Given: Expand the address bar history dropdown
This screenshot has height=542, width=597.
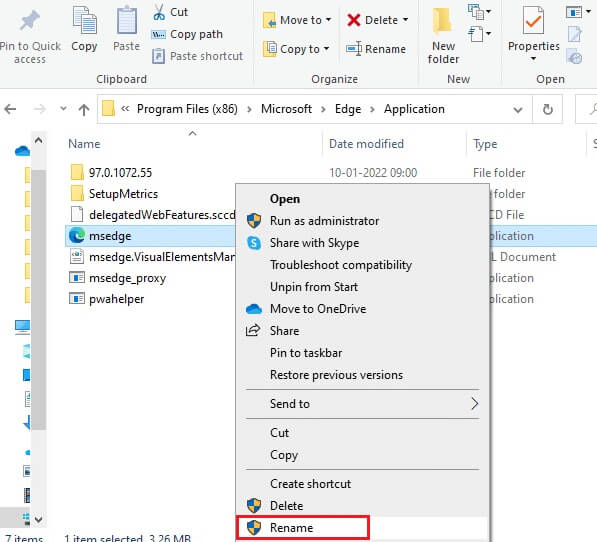Looking at the screenshot, I should (518, 110).
